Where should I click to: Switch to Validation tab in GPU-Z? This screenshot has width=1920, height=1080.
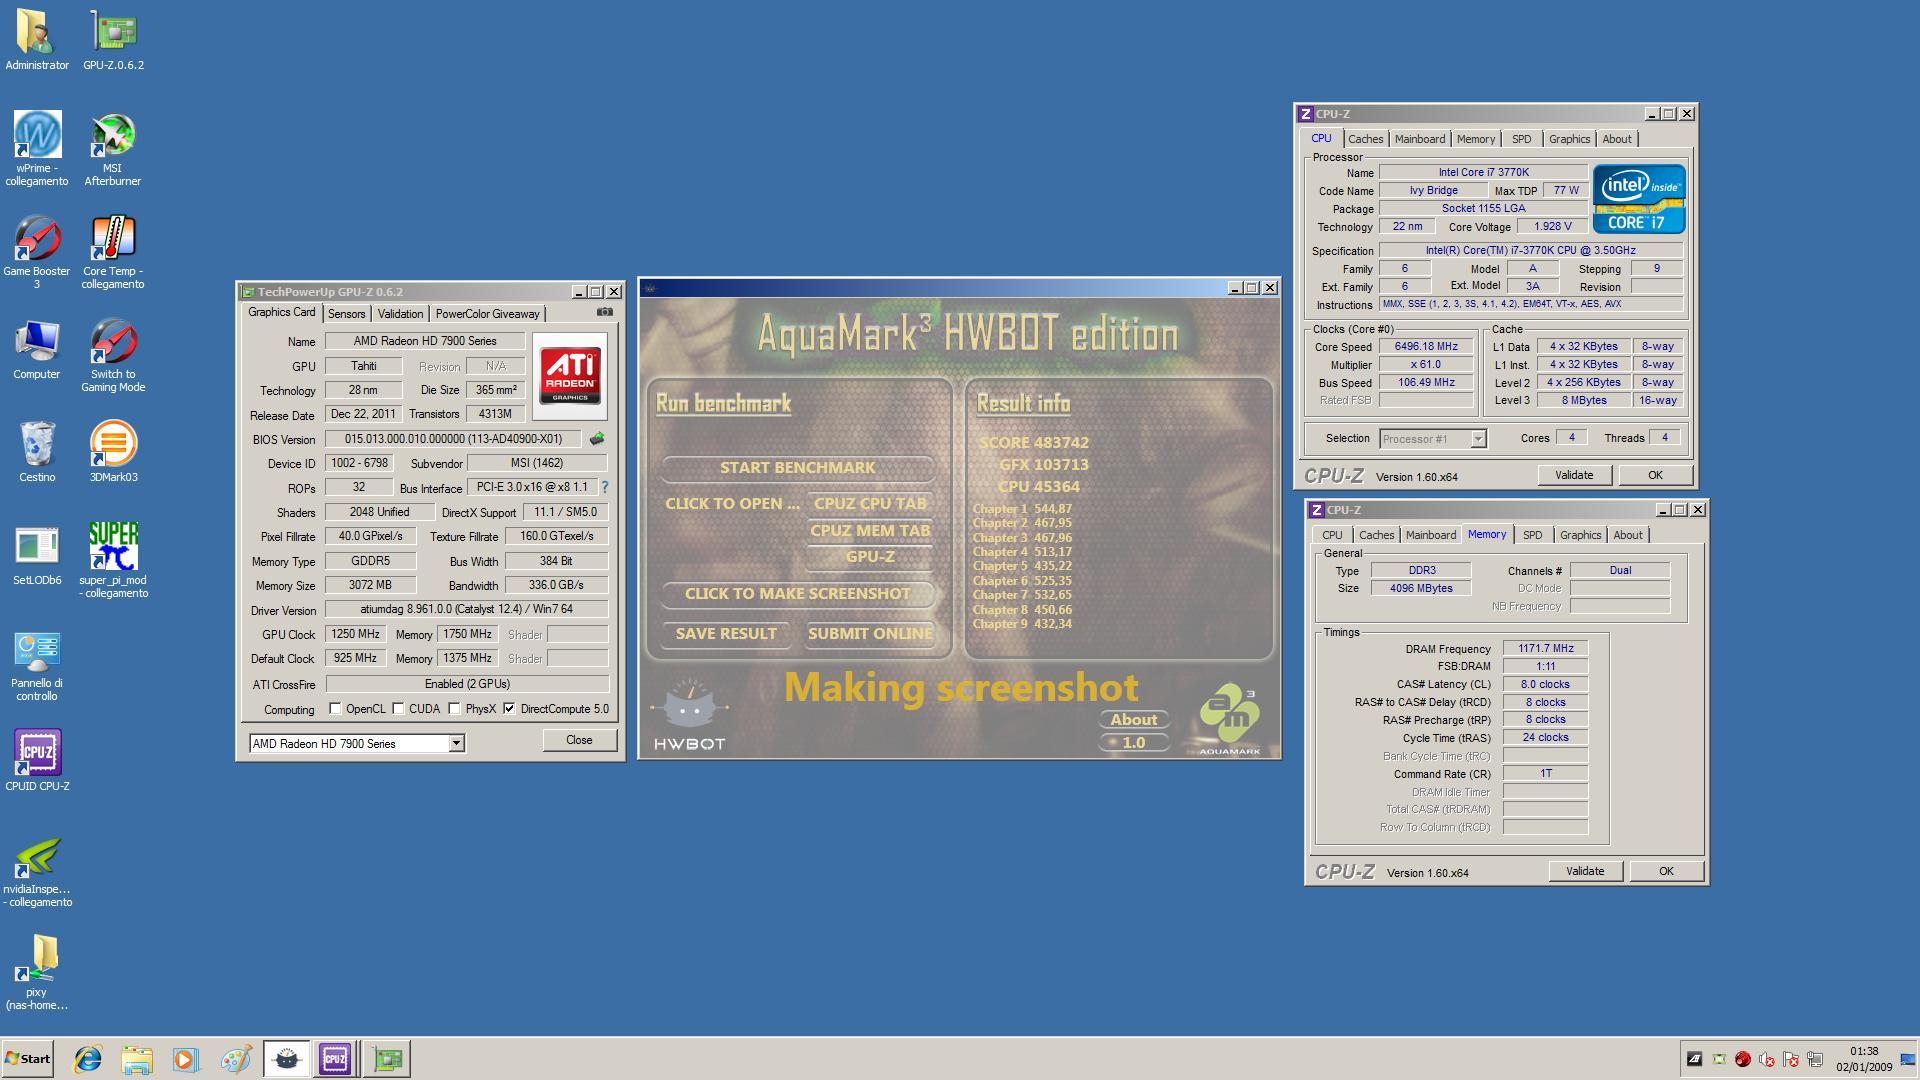tap(400, 314)
